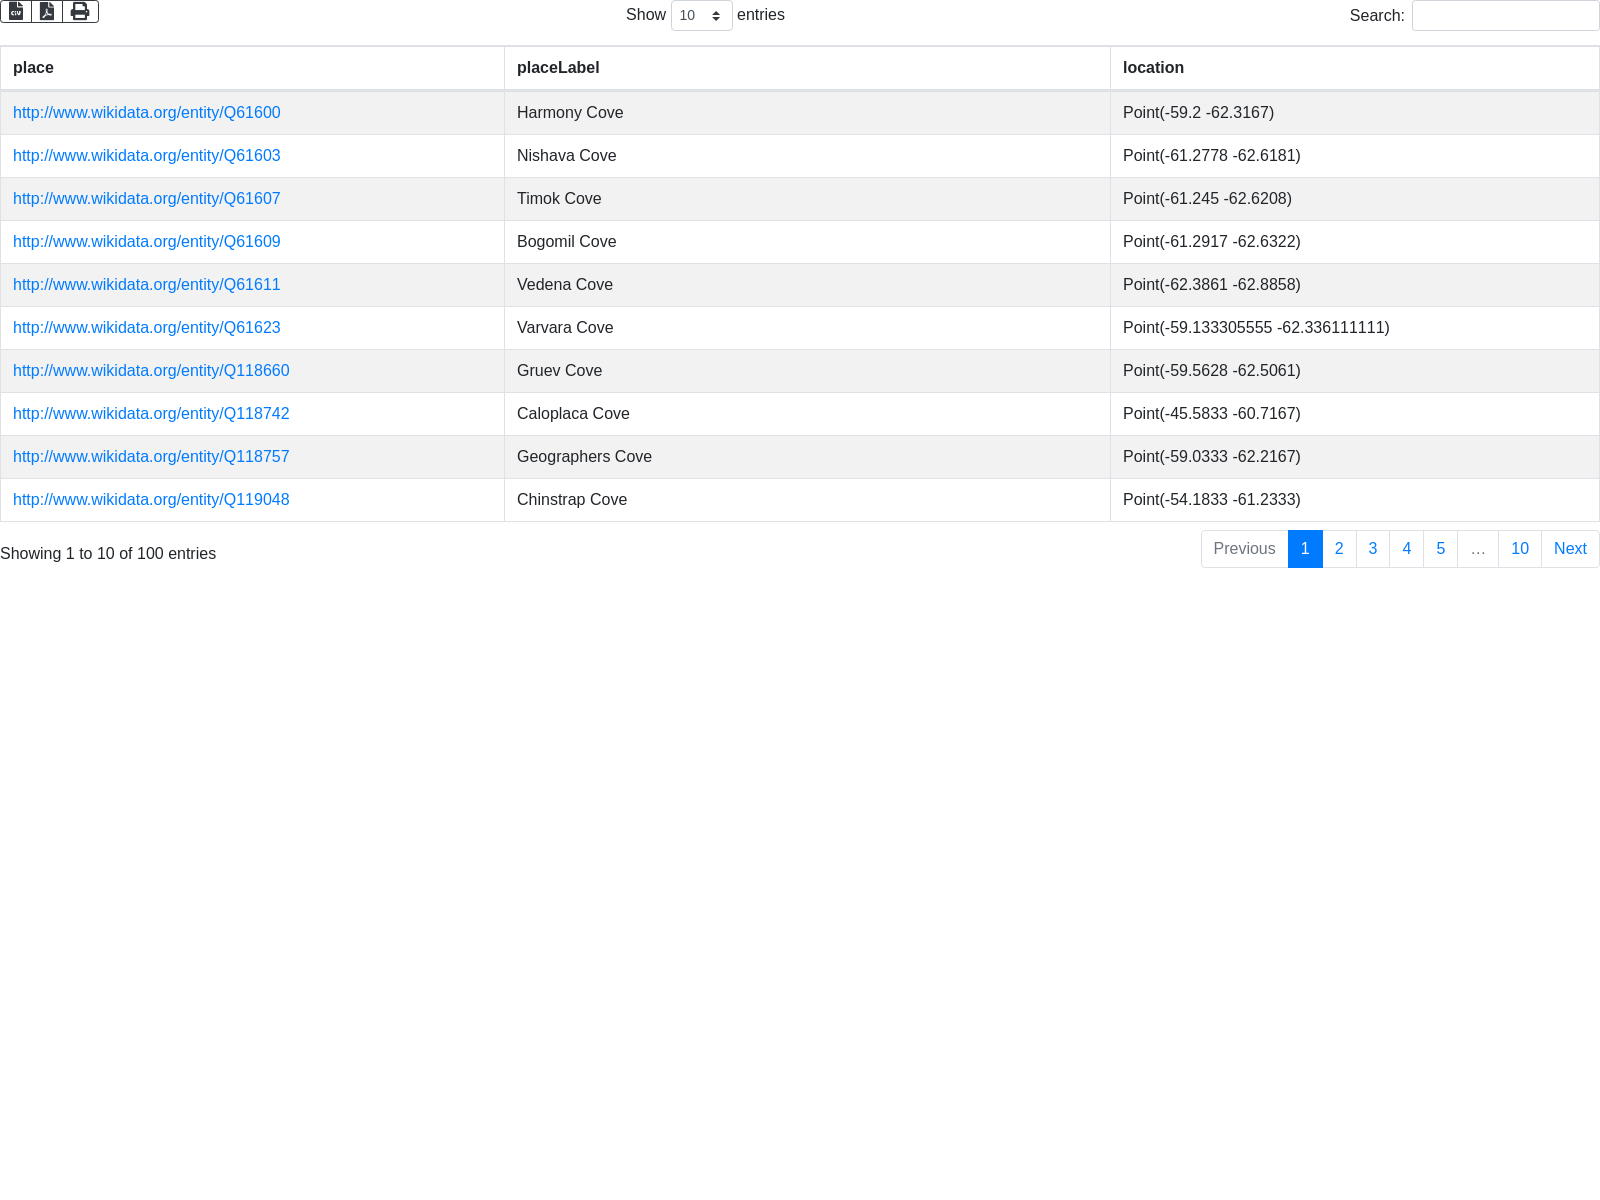This screenshot has height=1200, width=1600.
Task: Open wikidata entity Q61600 link
Action: 146,113
